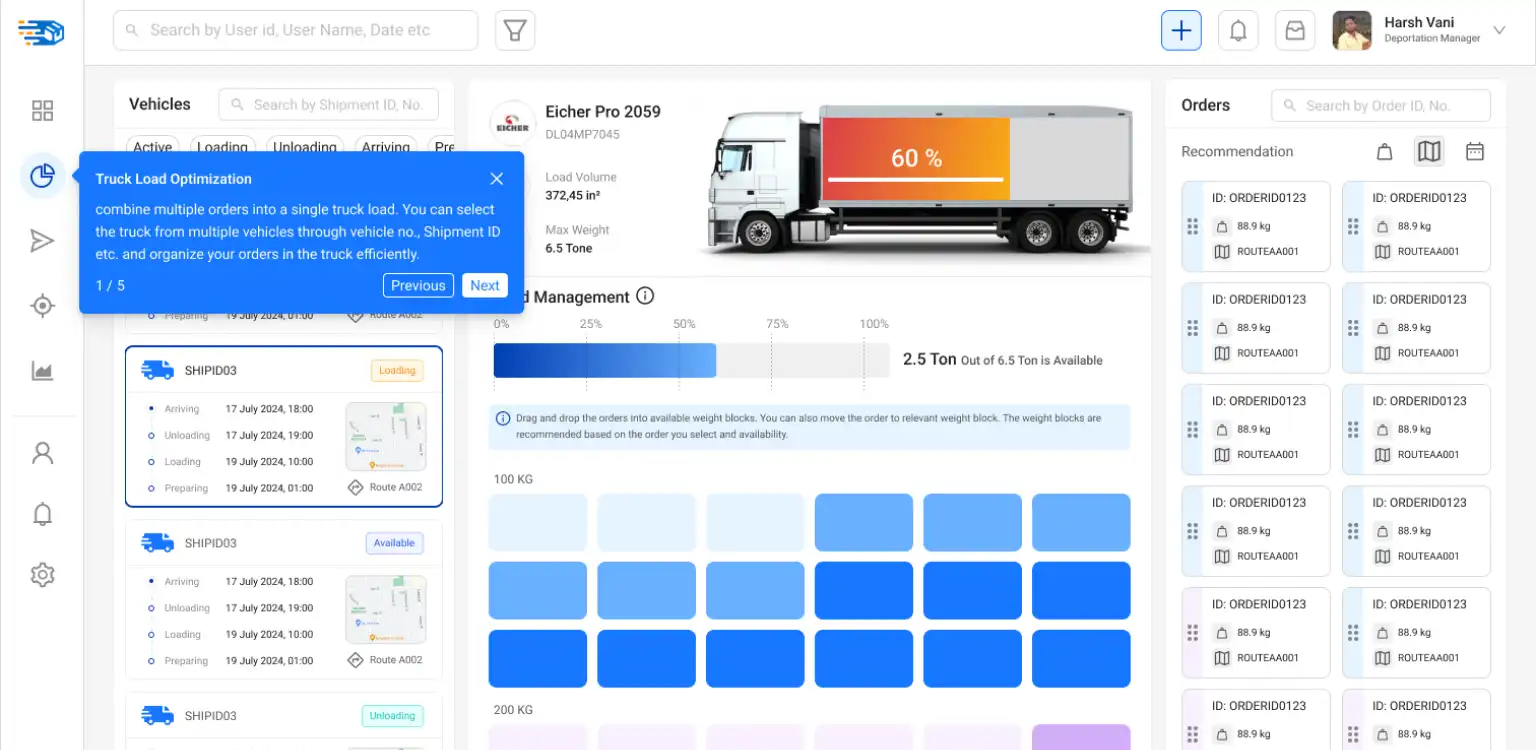Click the Eicher Pro 2059 vehicle name
Image resolution: width=1536 pixels, height=750 pixels.
click(x=603, y=112)
